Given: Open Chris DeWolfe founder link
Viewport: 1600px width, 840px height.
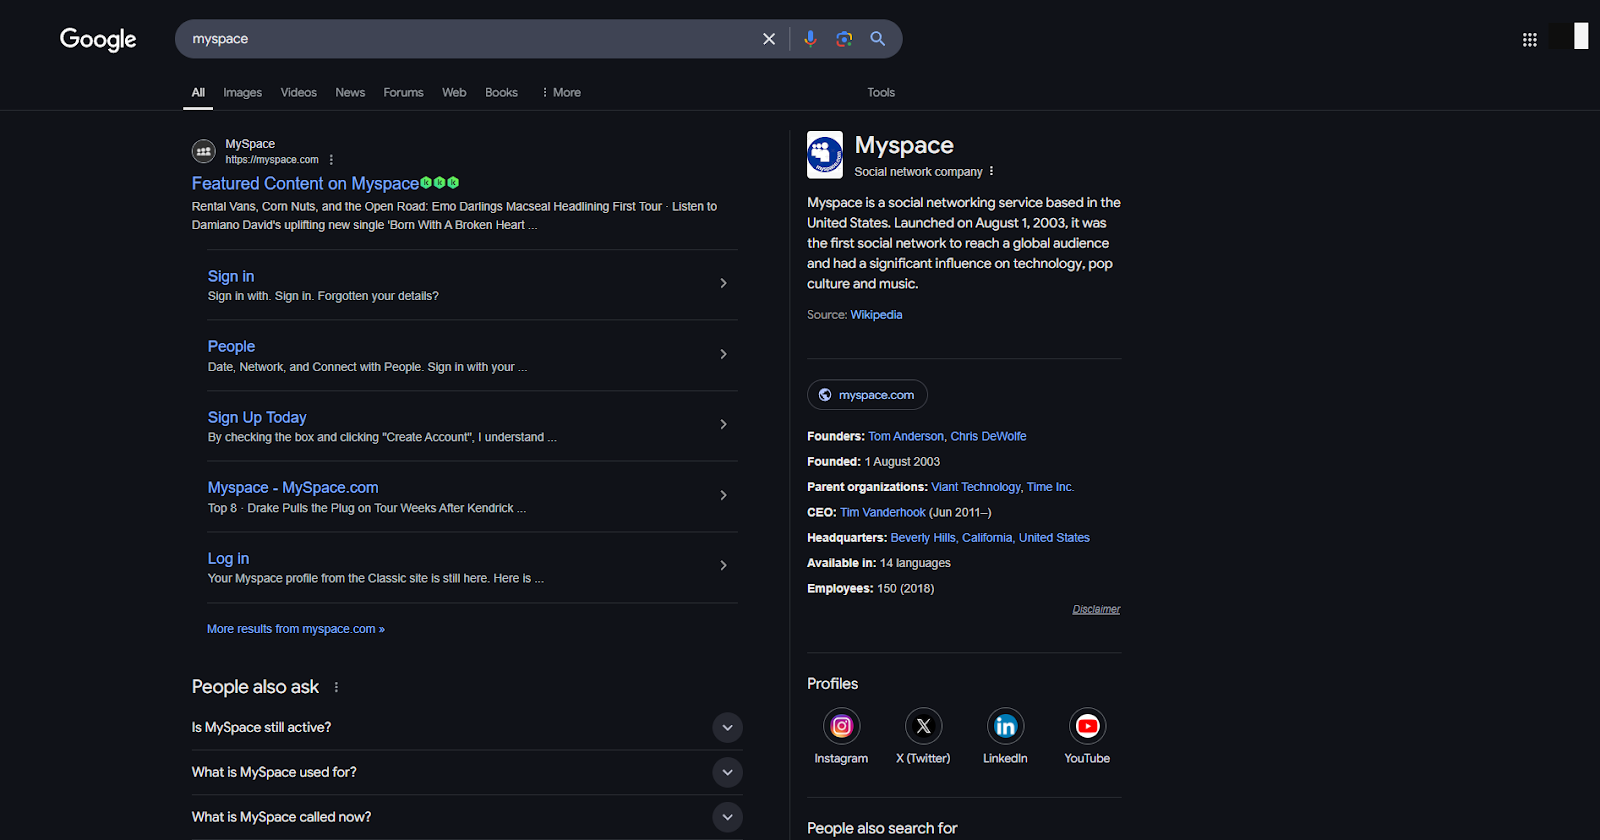Looking at the screenshot, I should [988, 437].
